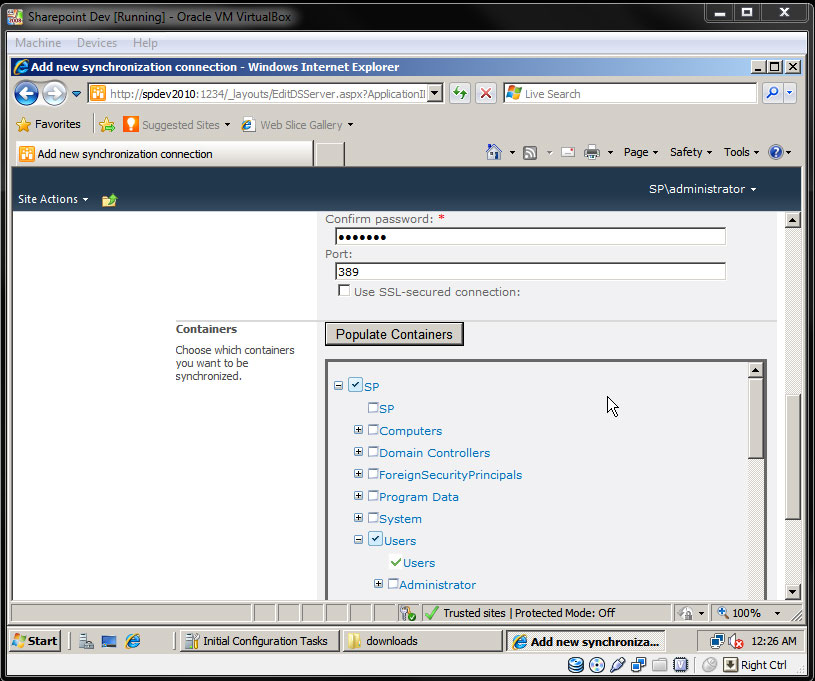Open the VirtualBox Help menu
This screenshot has height=681, width=815.
pyautogui.click(x=145, y=43)
